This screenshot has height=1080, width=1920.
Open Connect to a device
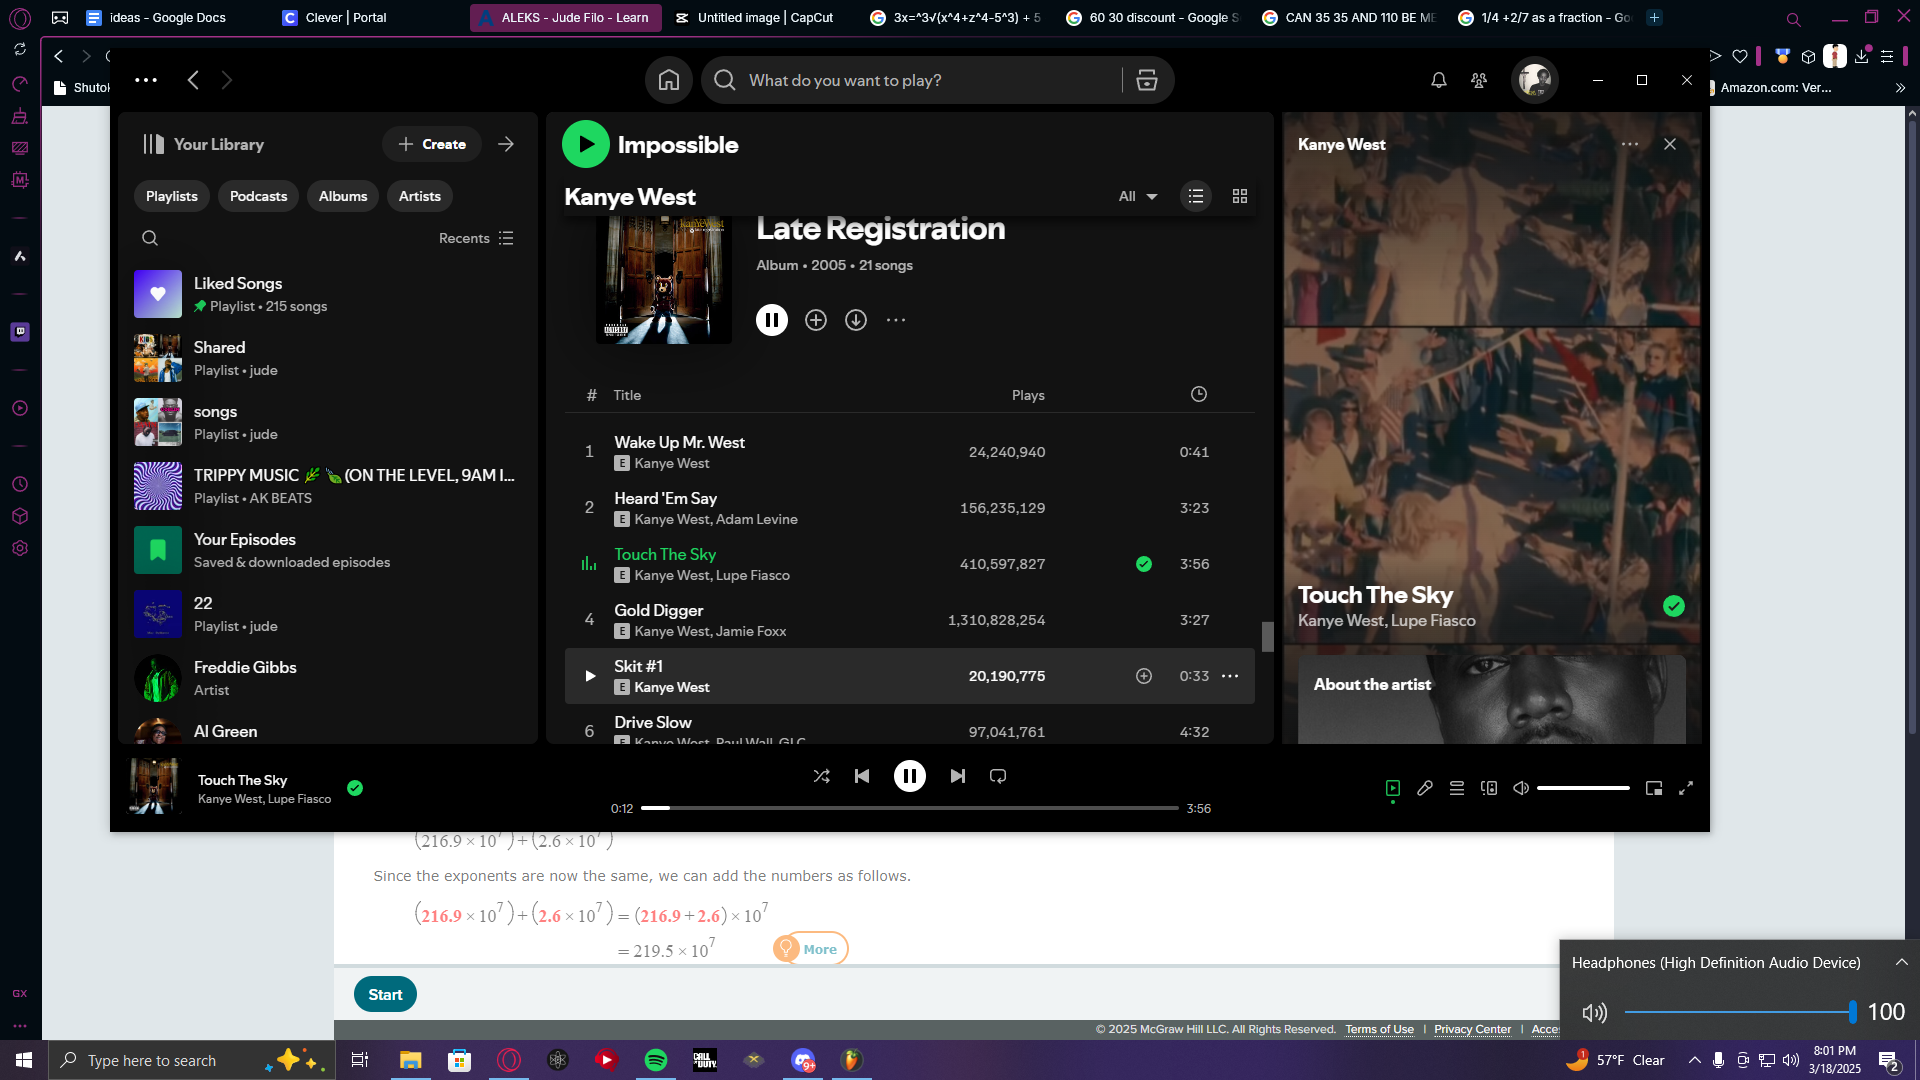1489,788
